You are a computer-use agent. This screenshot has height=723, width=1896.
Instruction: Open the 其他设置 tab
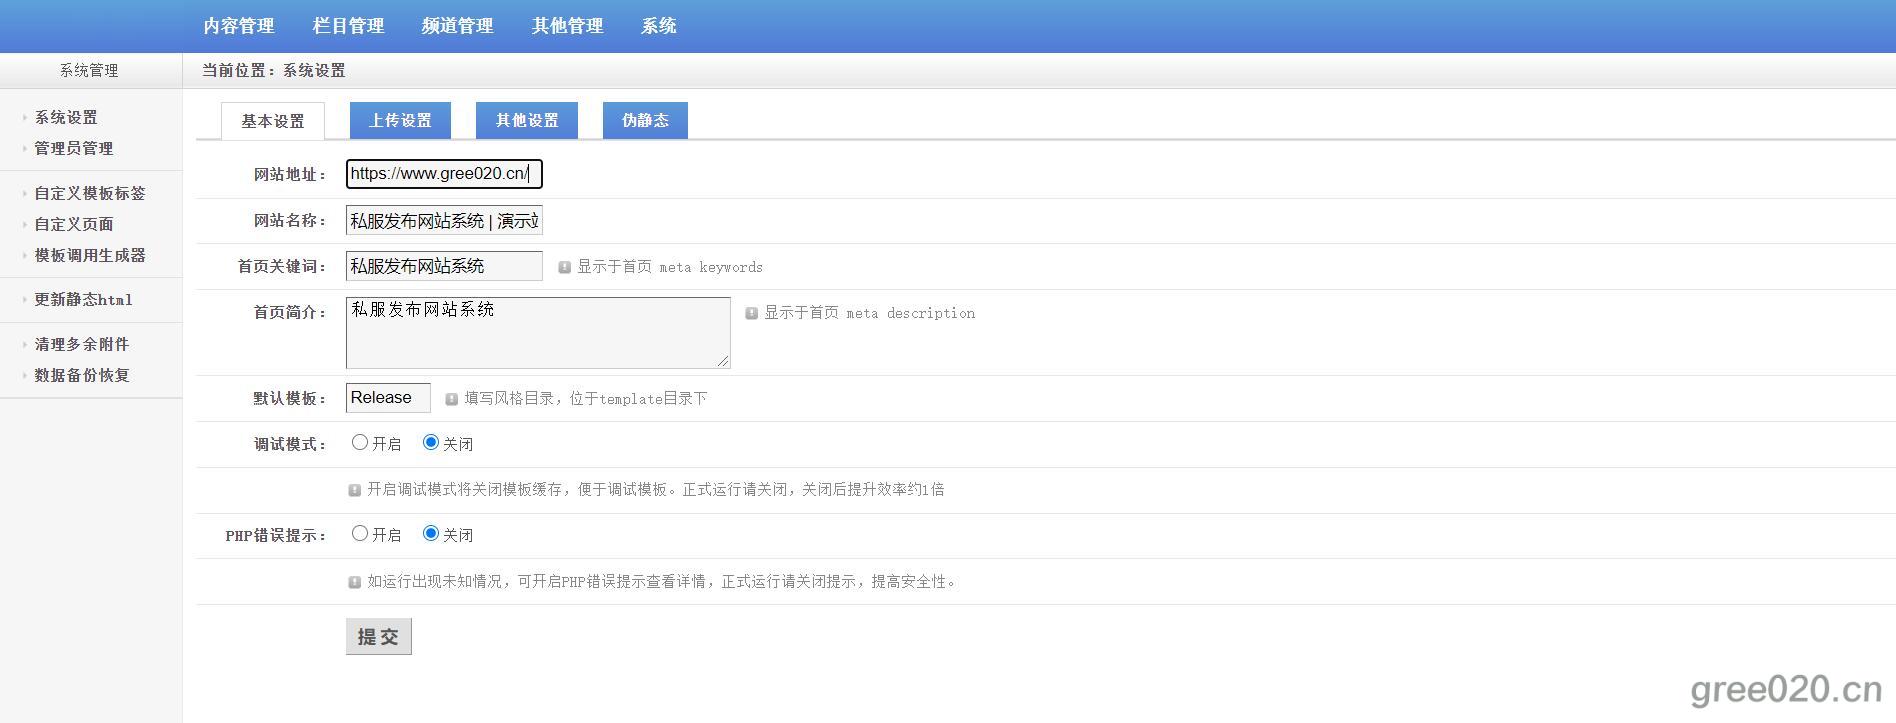[527, 120]
